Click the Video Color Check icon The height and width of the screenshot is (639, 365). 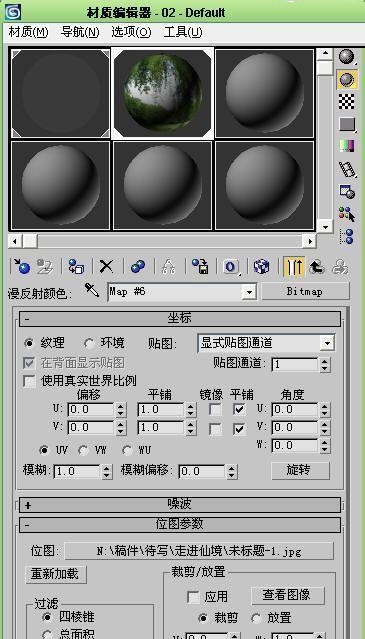click(347, 146)
